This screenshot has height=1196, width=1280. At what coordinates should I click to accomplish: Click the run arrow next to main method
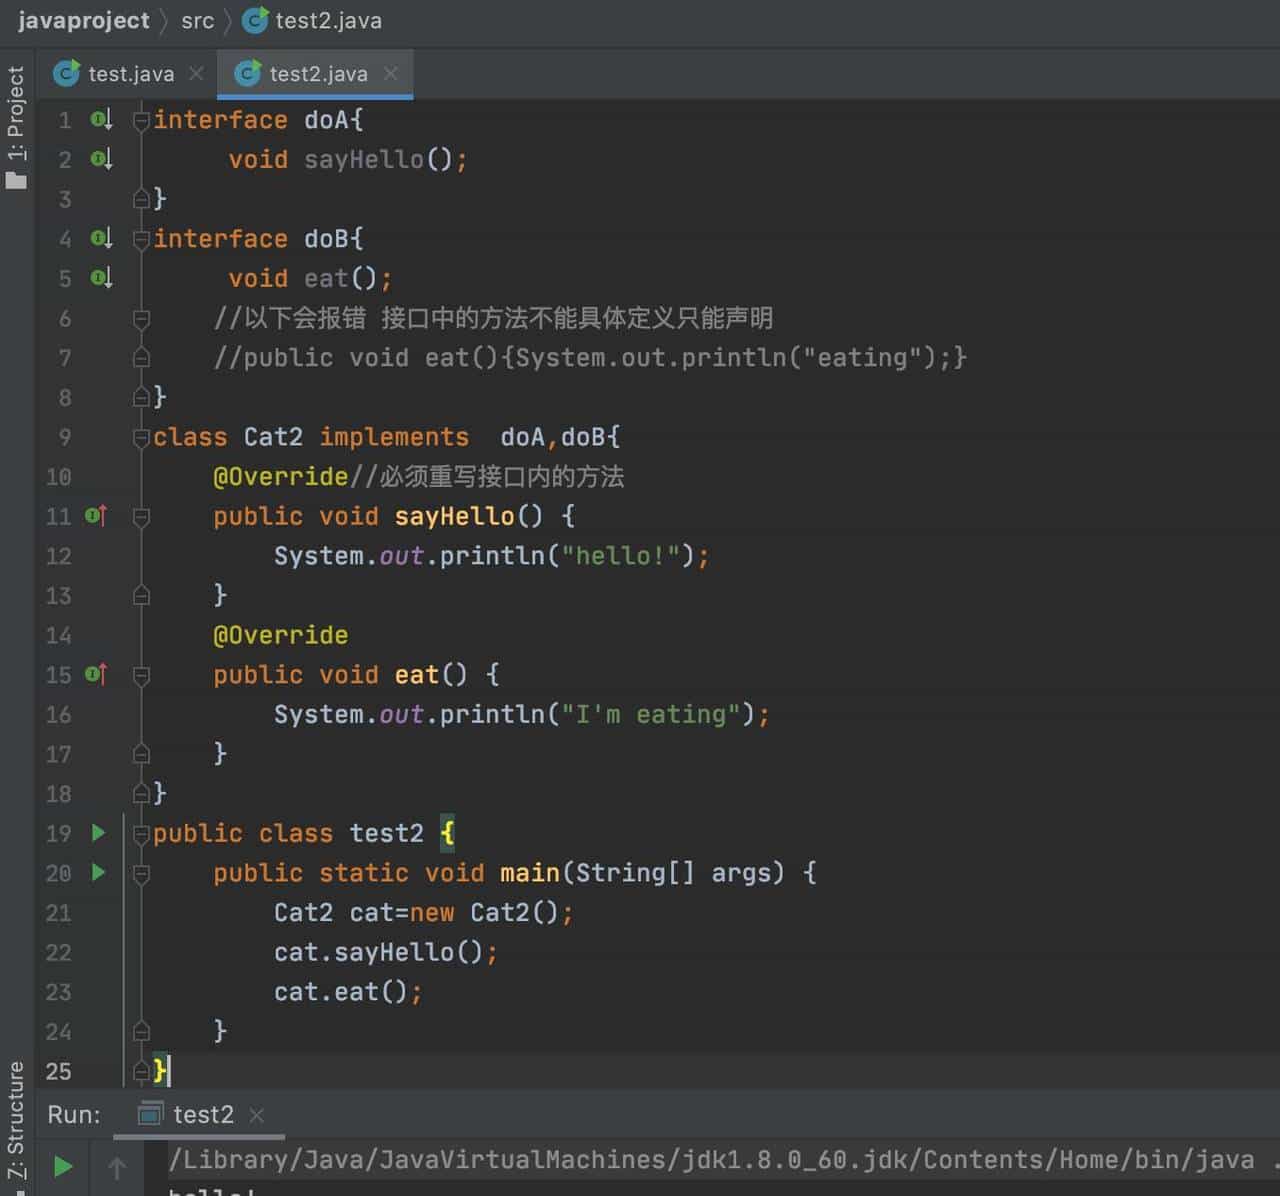pos(98,872)
